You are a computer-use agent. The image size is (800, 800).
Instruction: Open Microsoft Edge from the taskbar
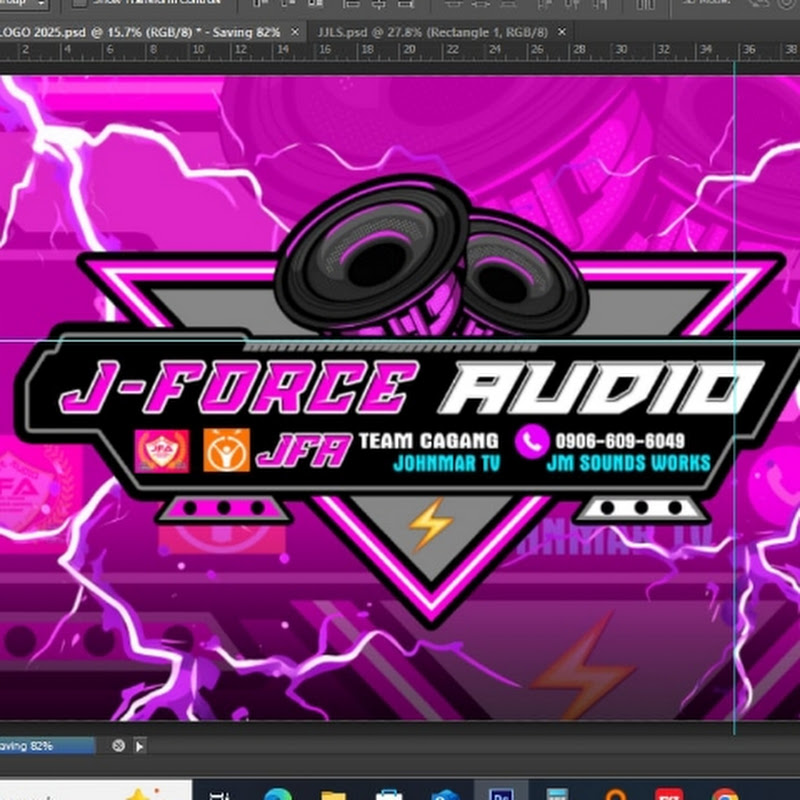[277, 793]
